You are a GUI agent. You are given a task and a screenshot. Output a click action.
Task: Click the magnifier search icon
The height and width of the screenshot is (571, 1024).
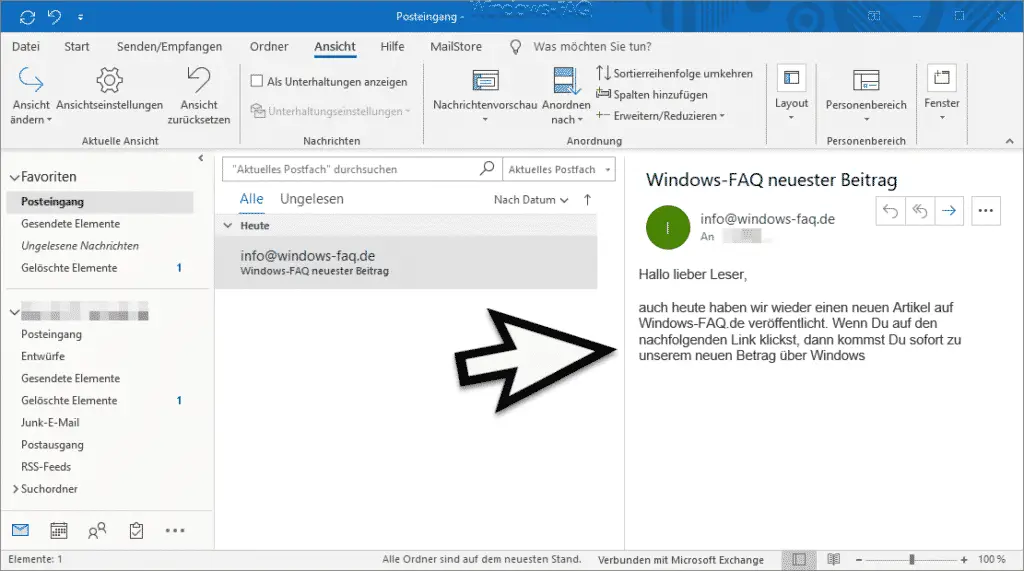point(487,169)
